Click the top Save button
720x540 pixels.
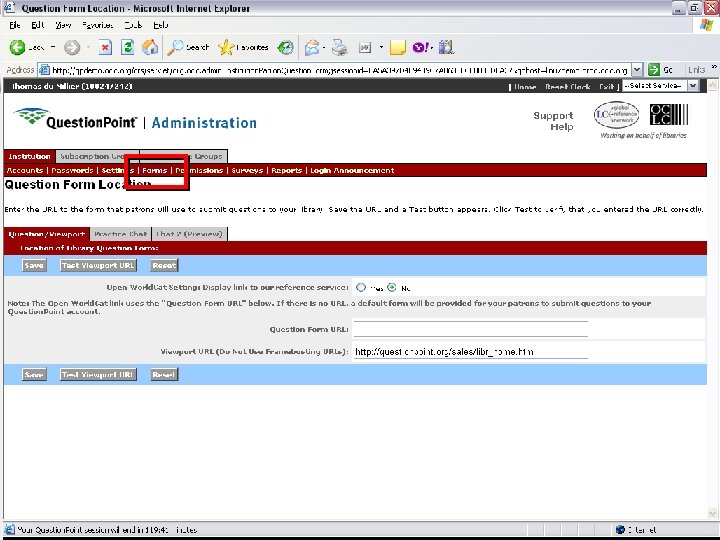pos(34,265)
